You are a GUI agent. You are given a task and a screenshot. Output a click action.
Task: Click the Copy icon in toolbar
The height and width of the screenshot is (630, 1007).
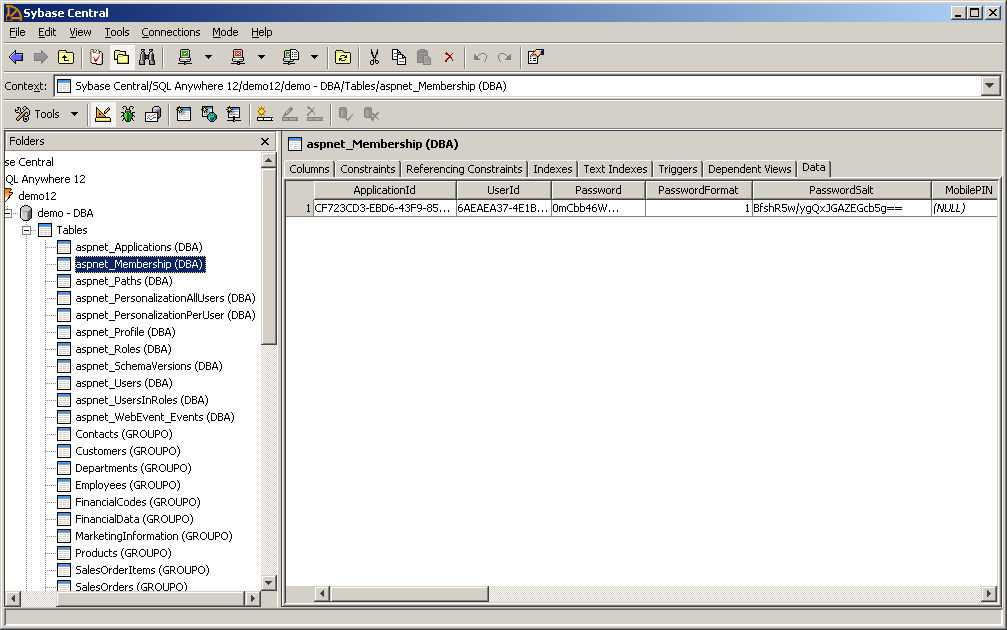click(399, 57)
